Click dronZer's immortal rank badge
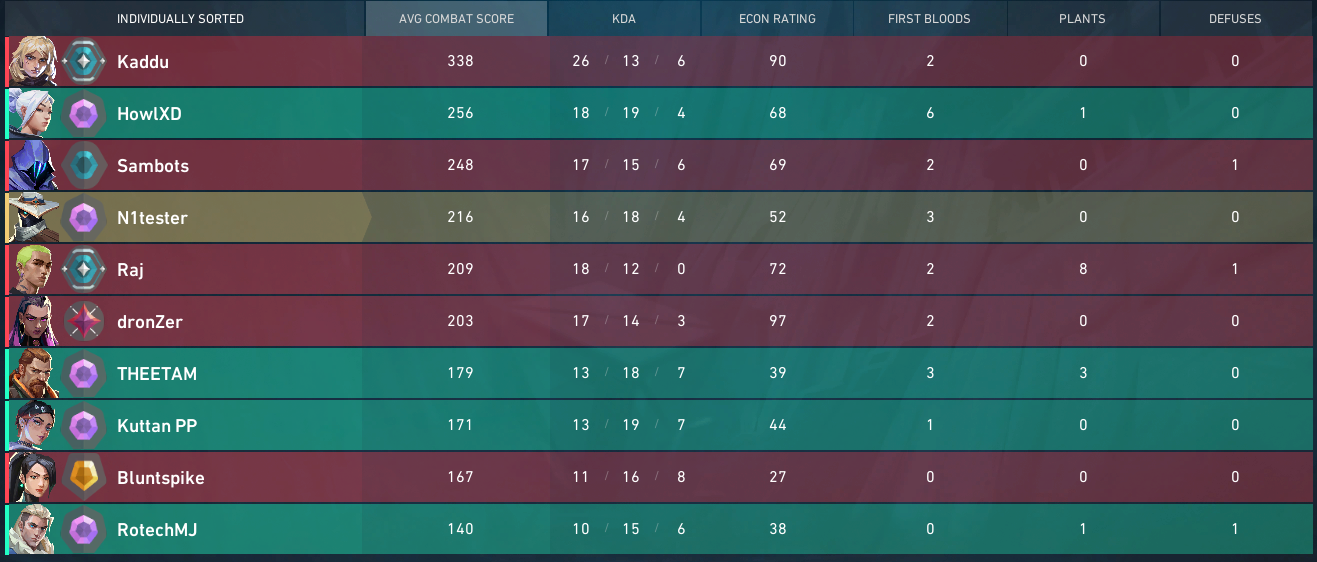The width and height of the screenshot is (1317, 562). (x=85, y=321)
